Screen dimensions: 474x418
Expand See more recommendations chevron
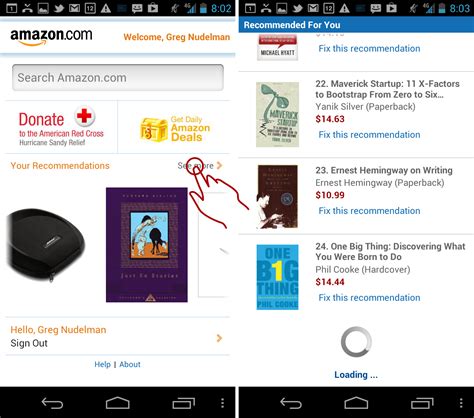[219, 165]
